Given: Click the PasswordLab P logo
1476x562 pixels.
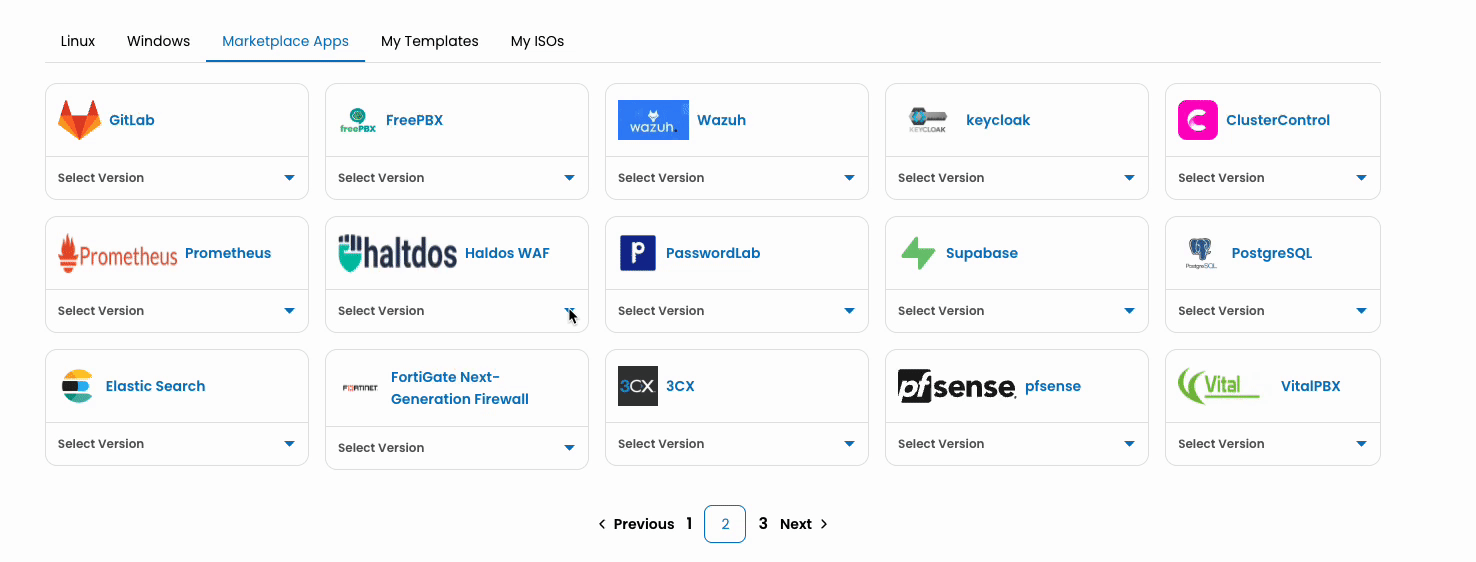Looking at the screenshot, I should 638,253.
